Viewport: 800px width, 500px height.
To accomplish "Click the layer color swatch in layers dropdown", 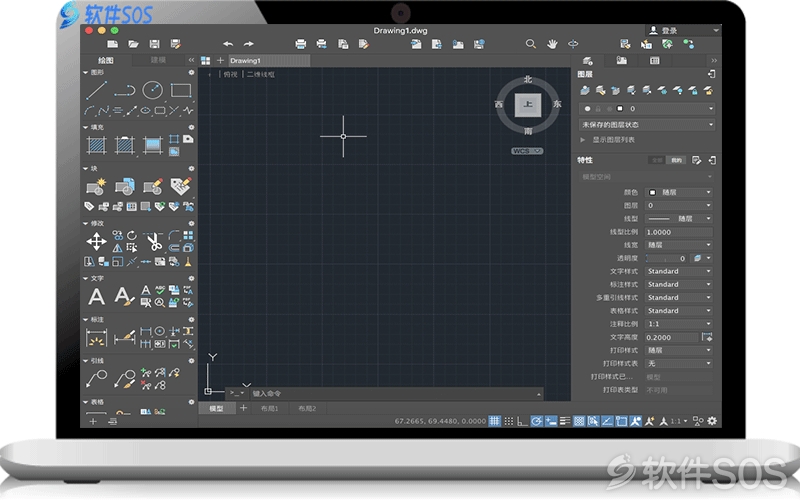I will pyautogui.click(x=620, y=109).
